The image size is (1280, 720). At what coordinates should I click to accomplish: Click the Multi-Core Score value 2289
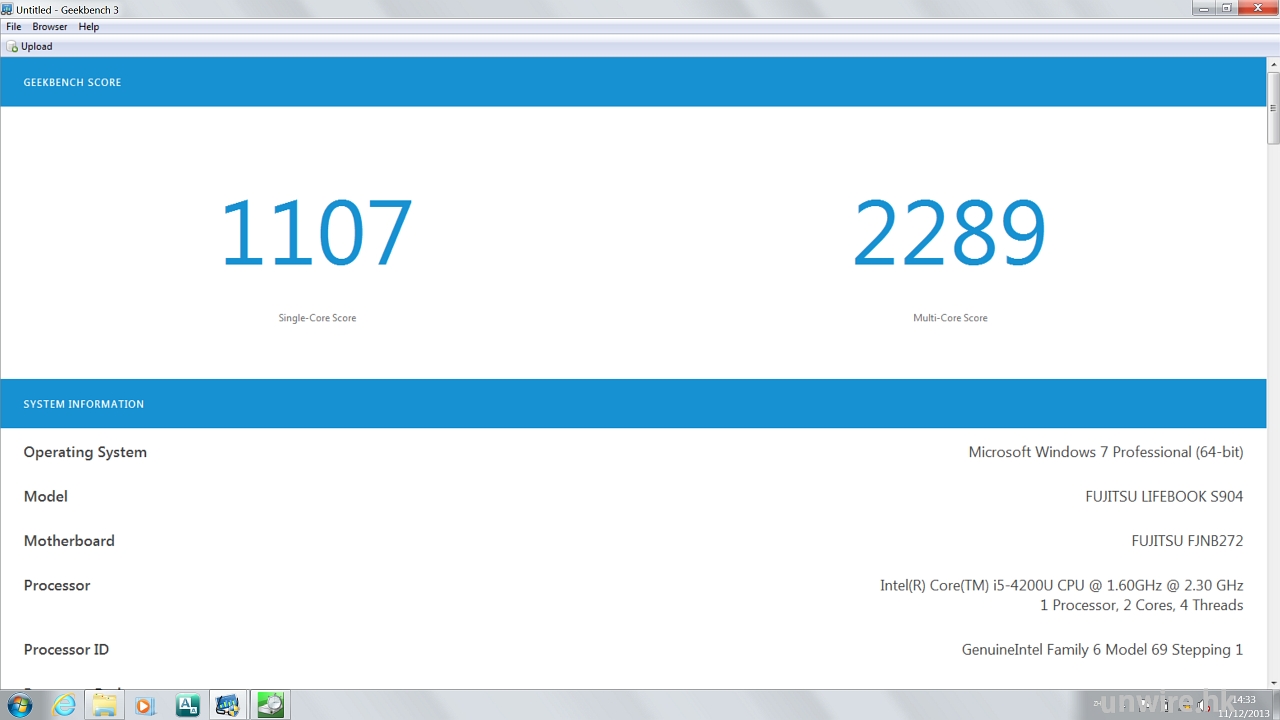click(x=949, y=233)
